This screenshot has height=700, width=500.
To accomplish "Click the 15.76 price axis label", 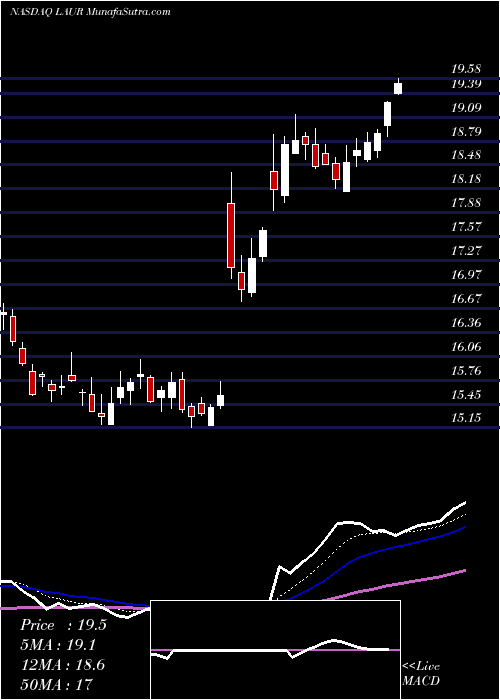I will 465,371.
